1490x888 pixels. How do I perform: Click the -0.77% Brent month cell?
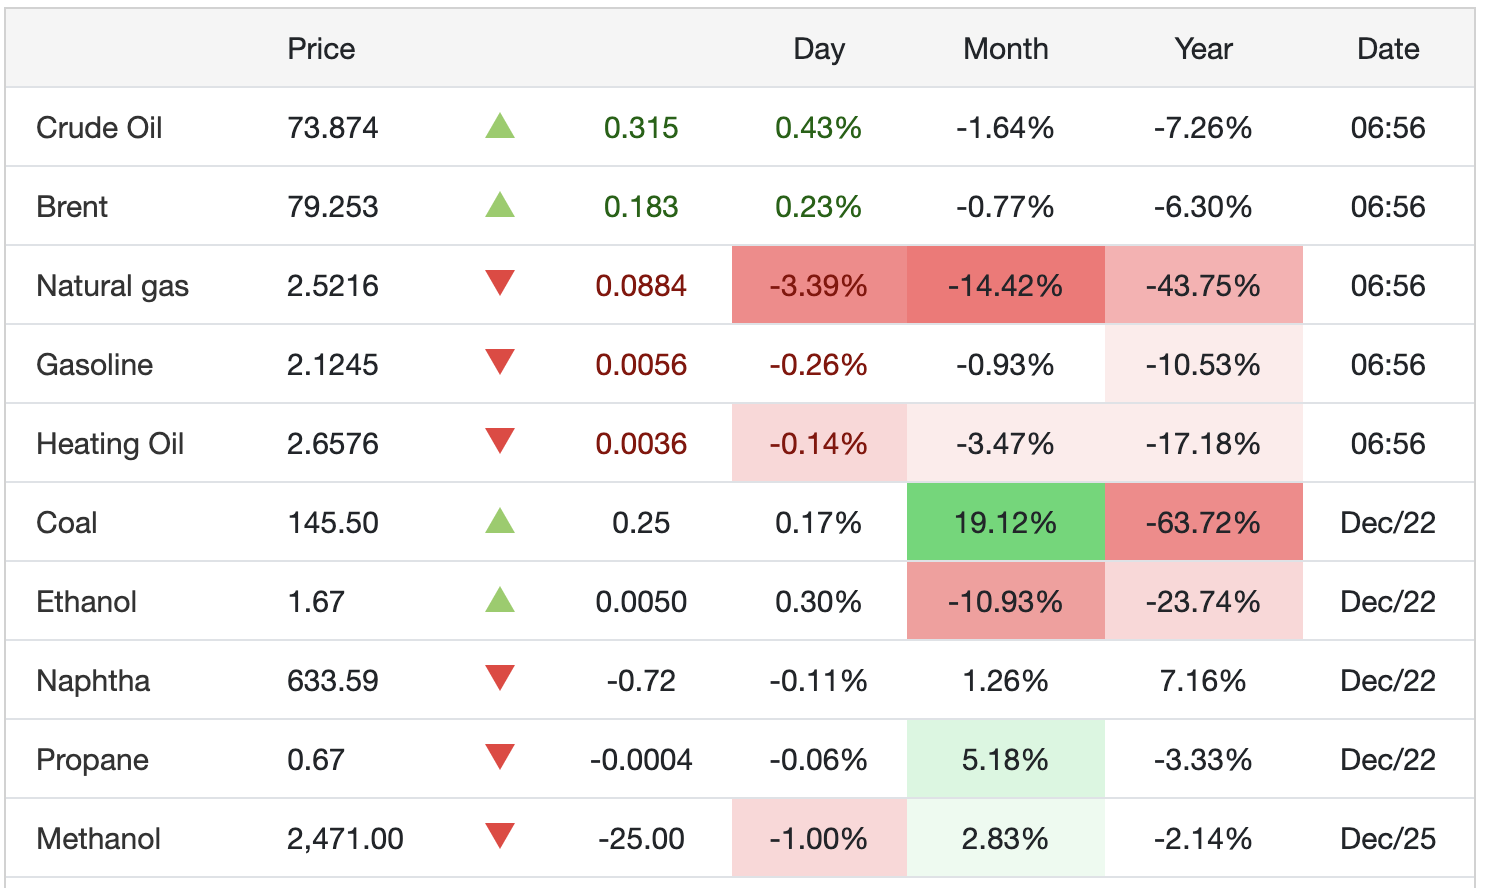click(1006, 207)
